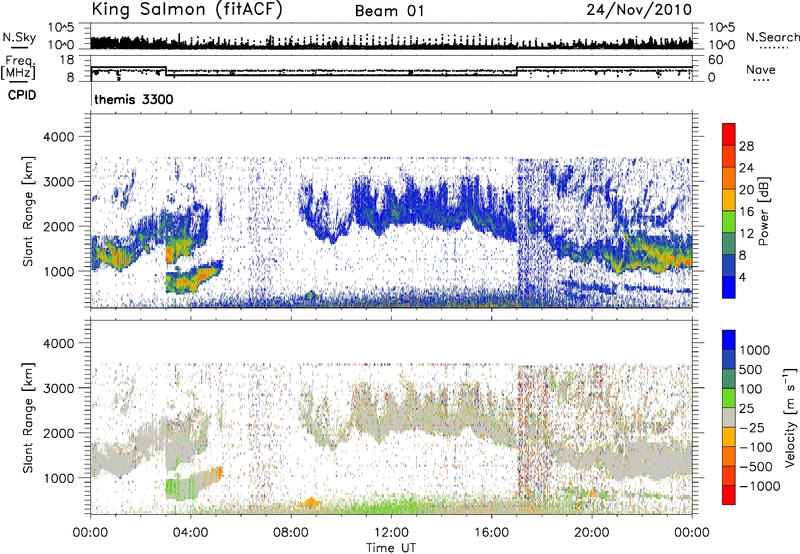Click the red swatch at bottom of Velocity bar

(729, 495)
